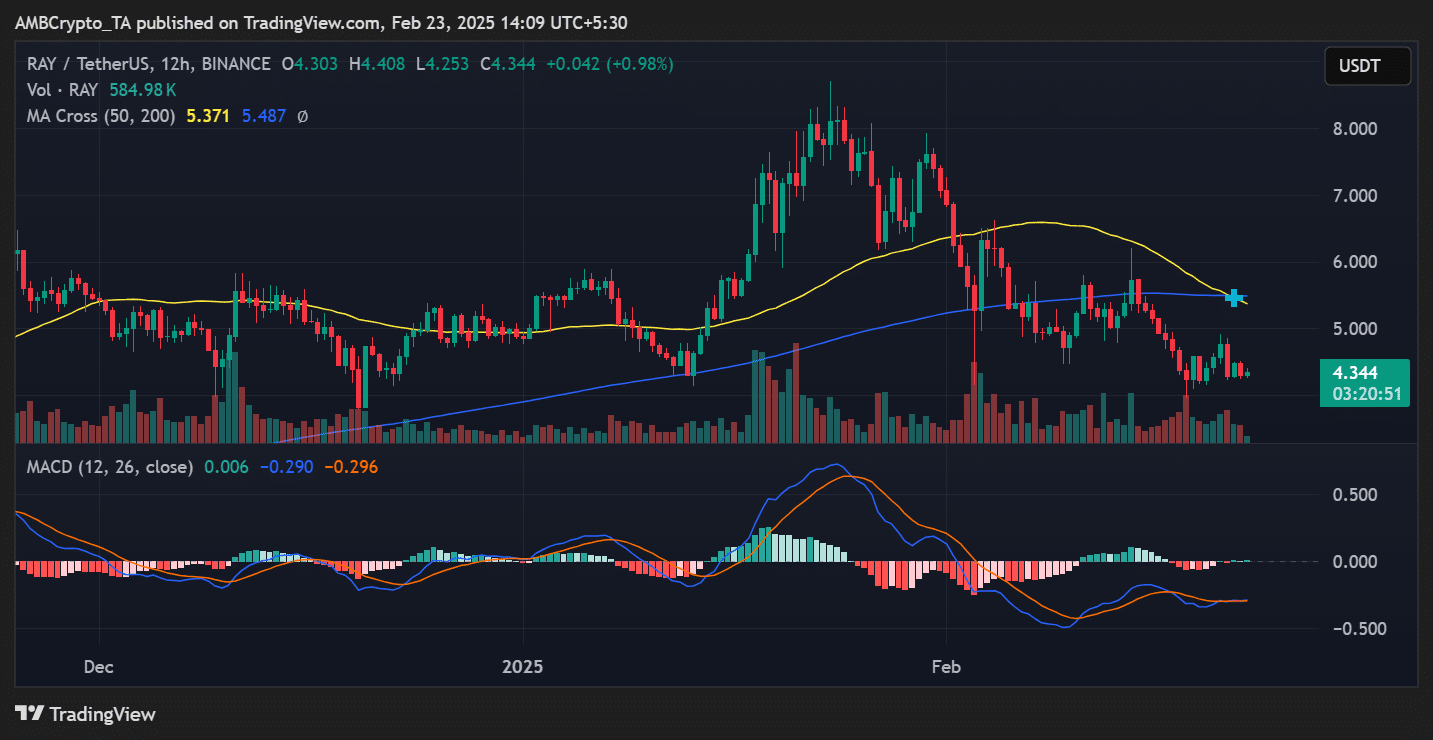Image resolution: width=1433 pixels, height=740 pixels.
Task: Click the TradingView logo
Action: click(86, 714)
